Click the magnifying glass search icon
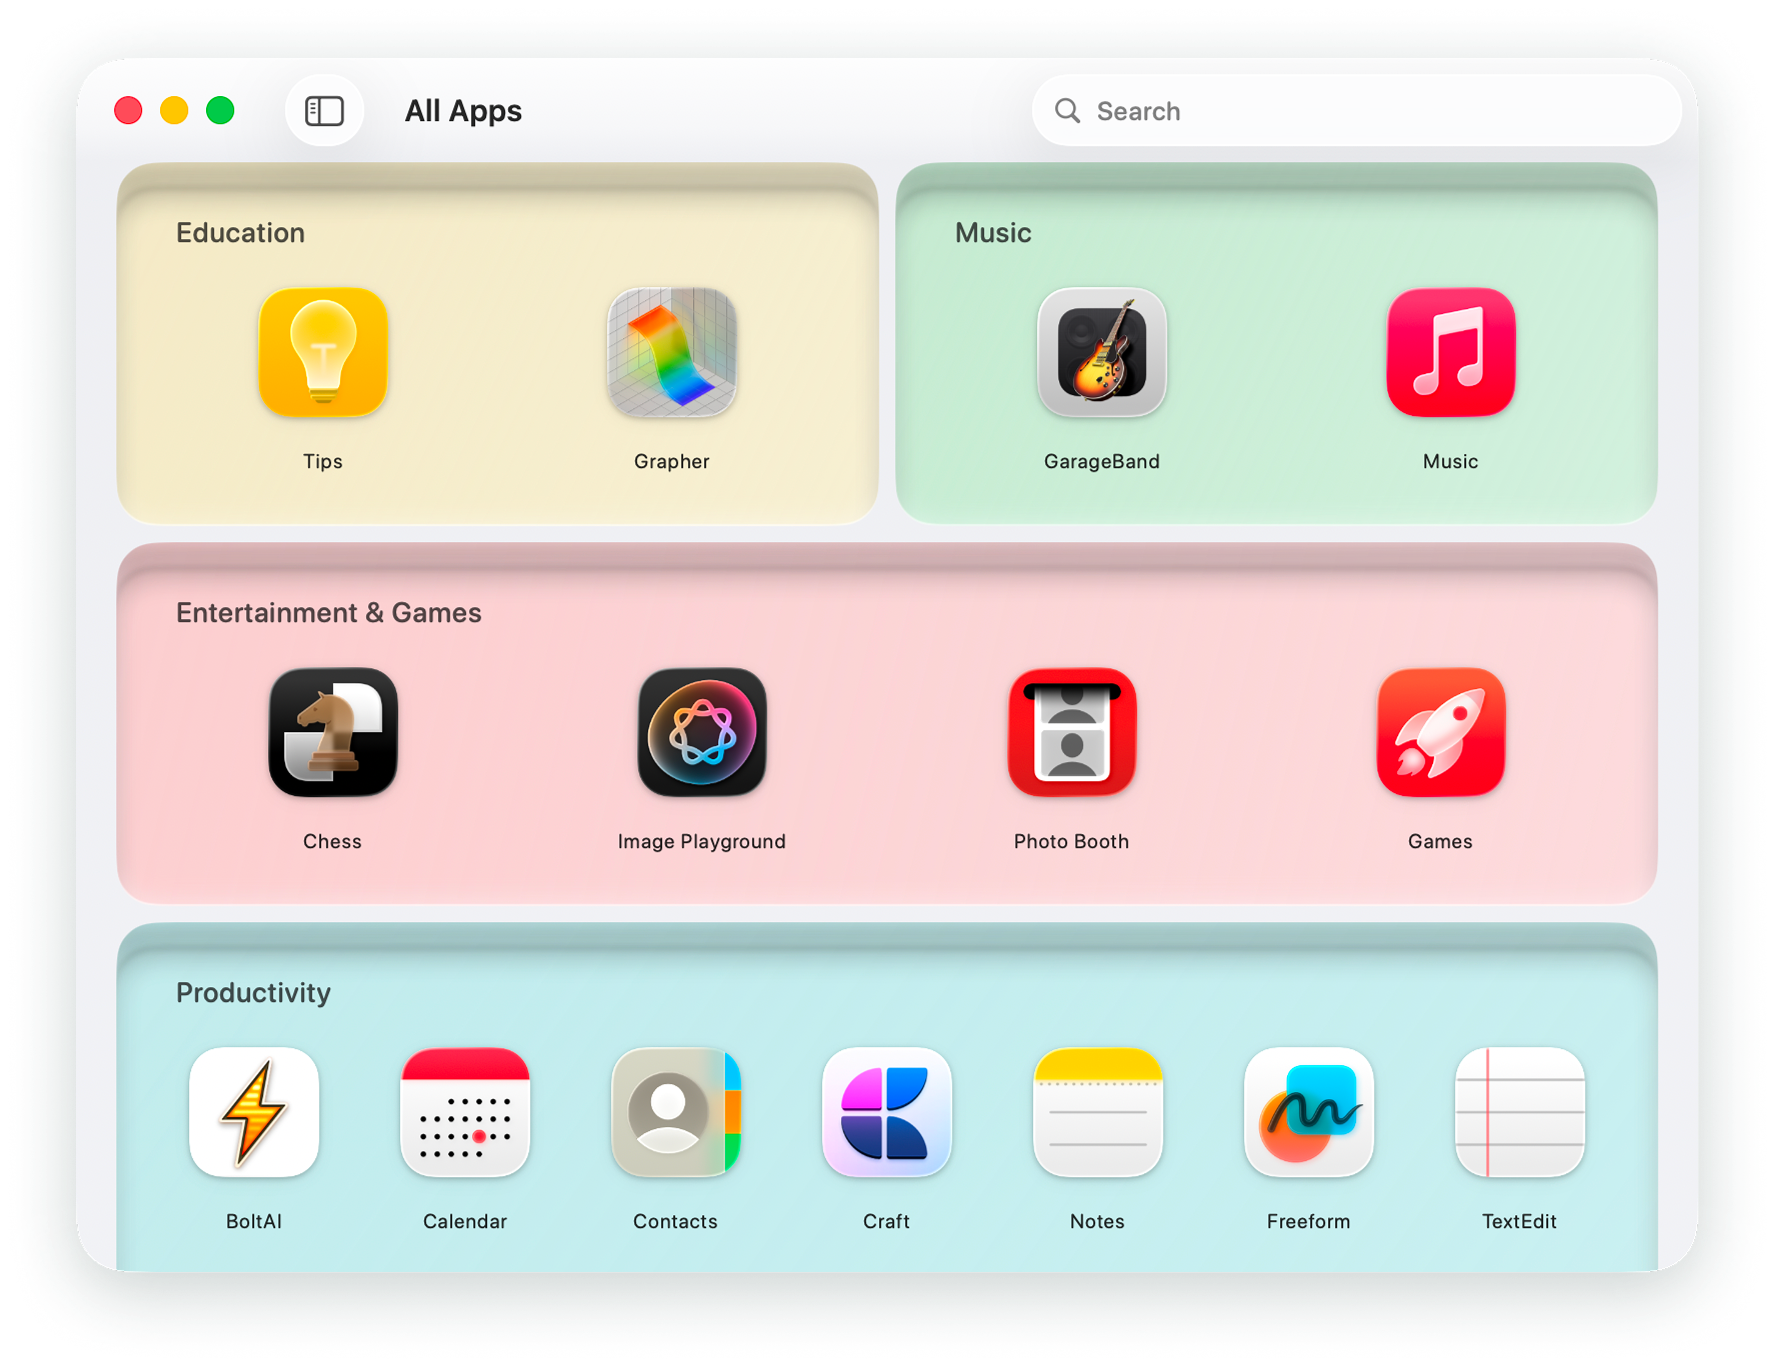 pyautogui.click(x=1068, y=111)
